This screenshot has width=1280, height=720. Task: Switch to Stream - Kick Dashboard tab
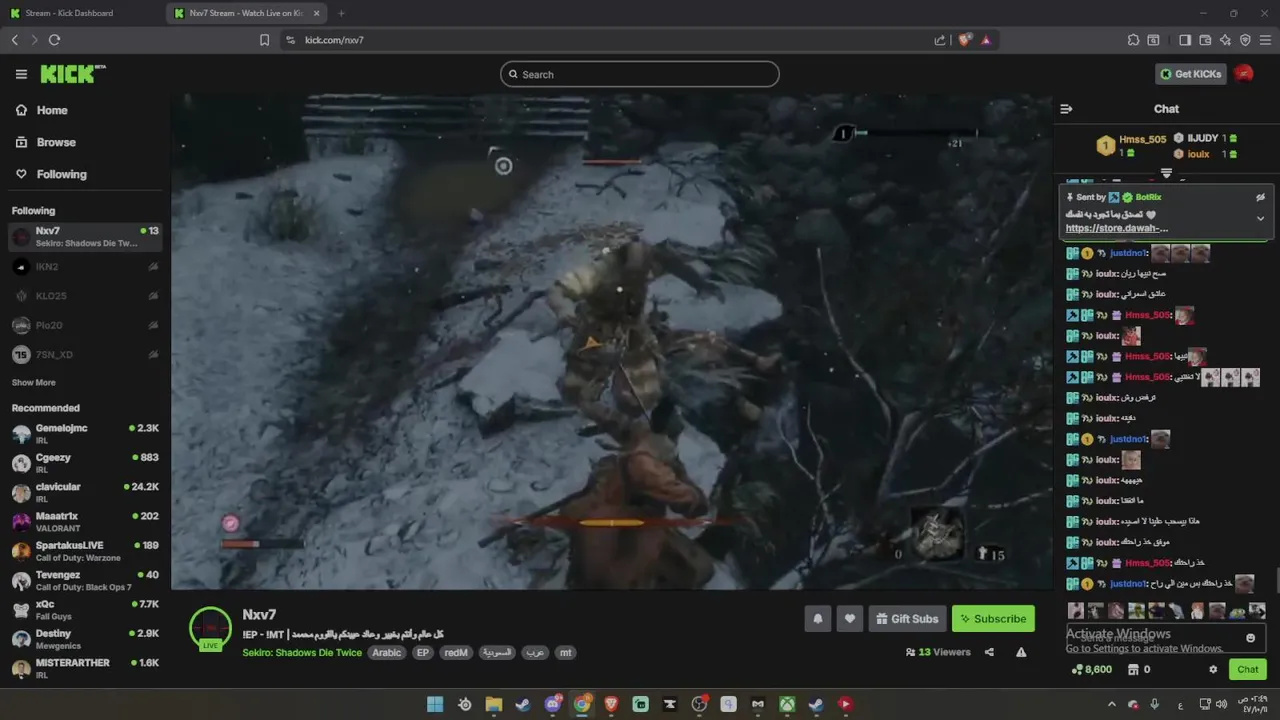(80, 13)
